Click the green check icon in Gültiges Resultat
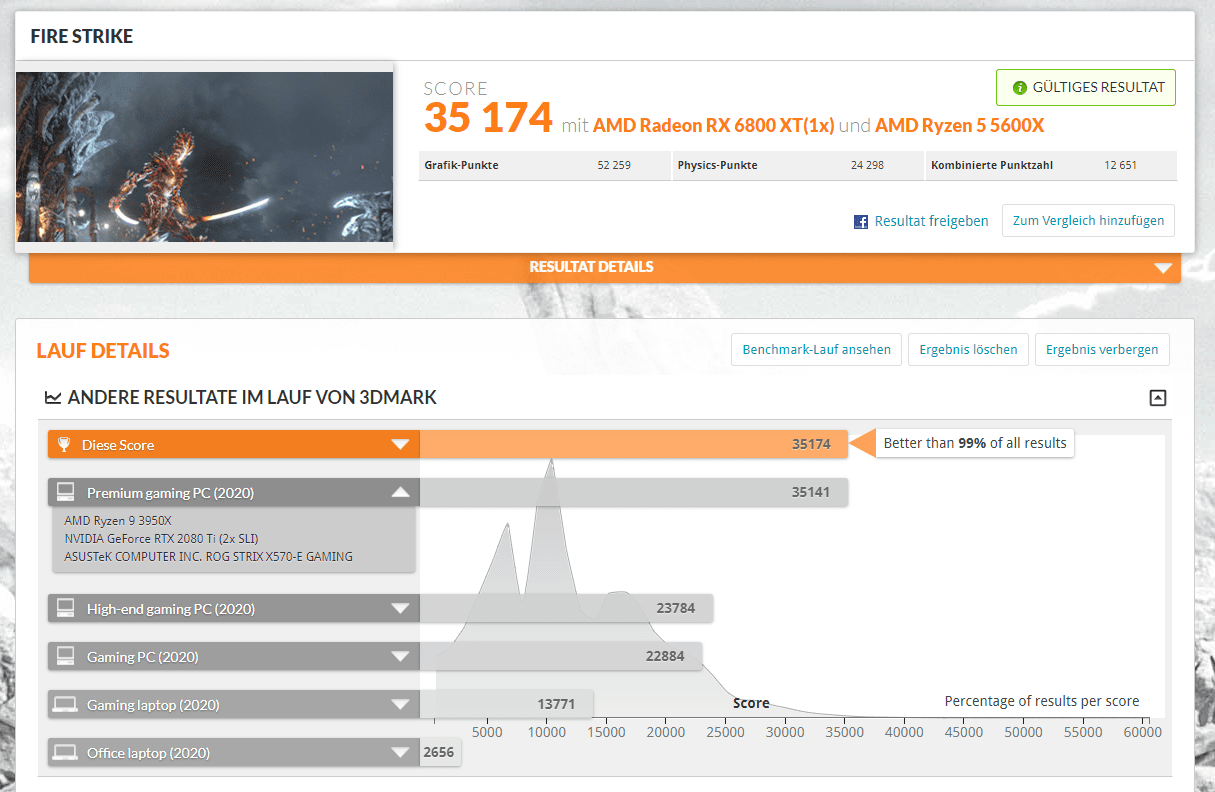The width and height of the screenshot is (1215, 792). coord(1020,88)
